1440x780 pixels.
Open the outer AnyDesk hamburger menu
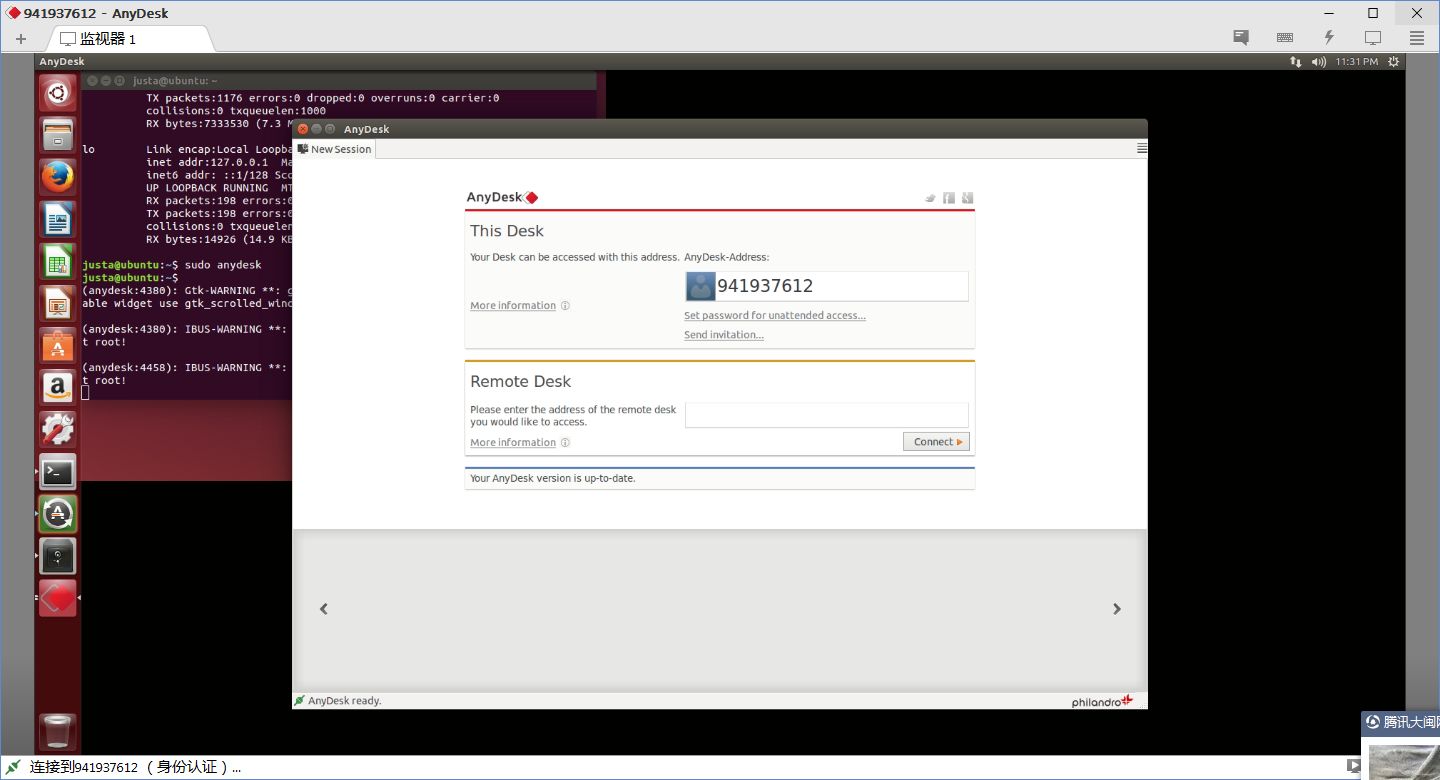point(1417,38)
